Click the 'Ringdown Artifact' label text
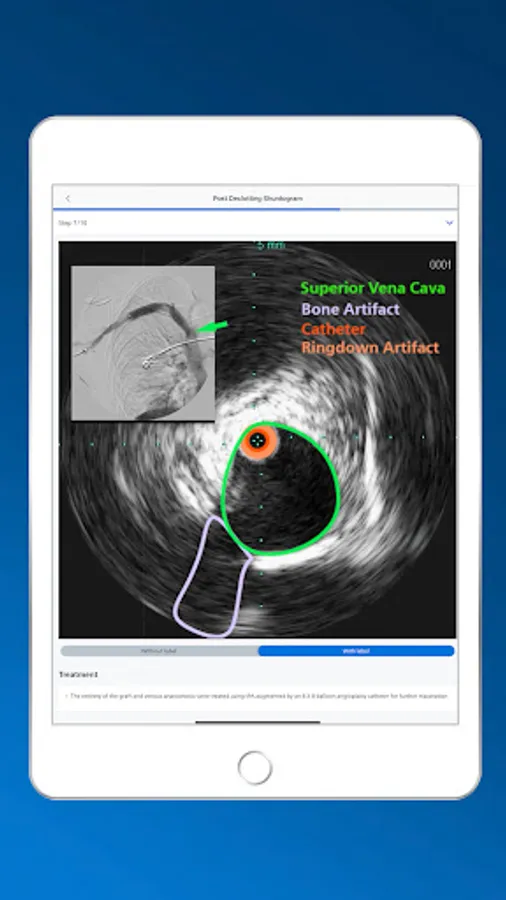 pyautogui.click(x=370, y=348)
